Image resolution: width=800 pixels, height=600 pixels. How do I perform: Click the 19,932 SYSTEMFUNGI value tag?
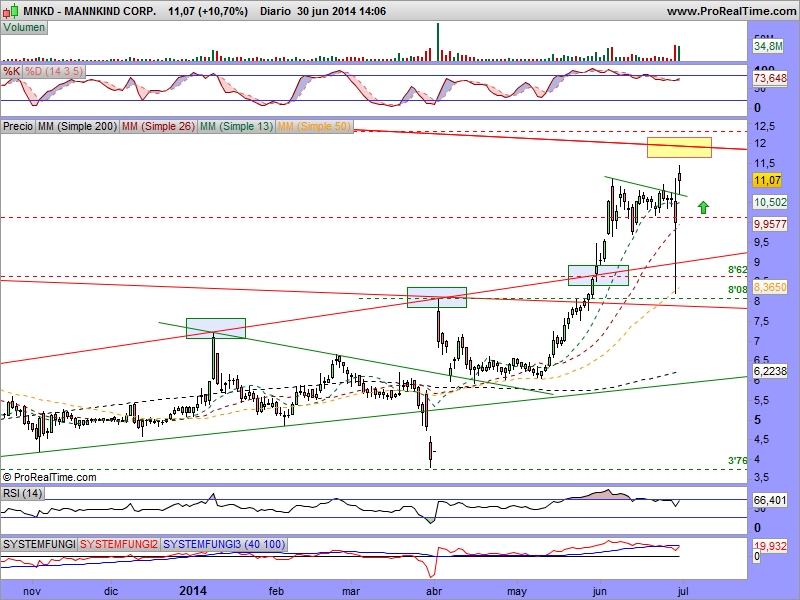770,546
